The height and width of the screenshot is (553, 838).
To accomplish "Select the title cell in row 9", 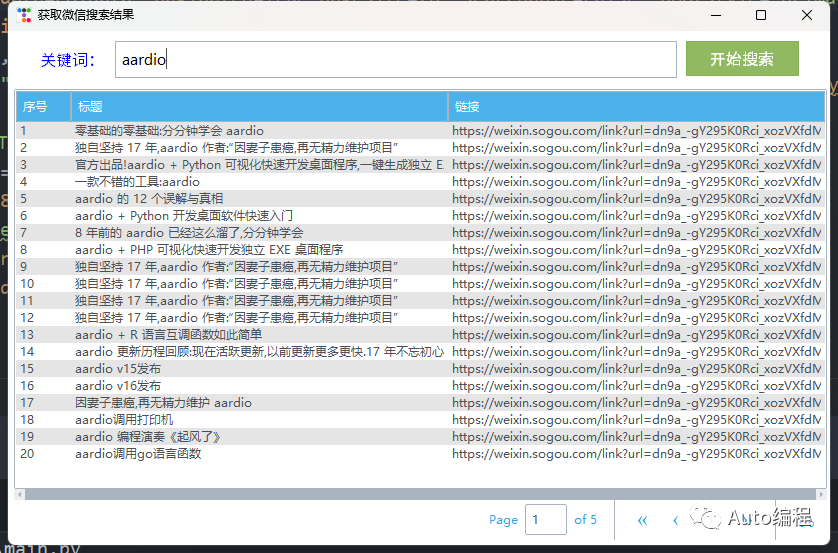I will click(x=236, y=267).
